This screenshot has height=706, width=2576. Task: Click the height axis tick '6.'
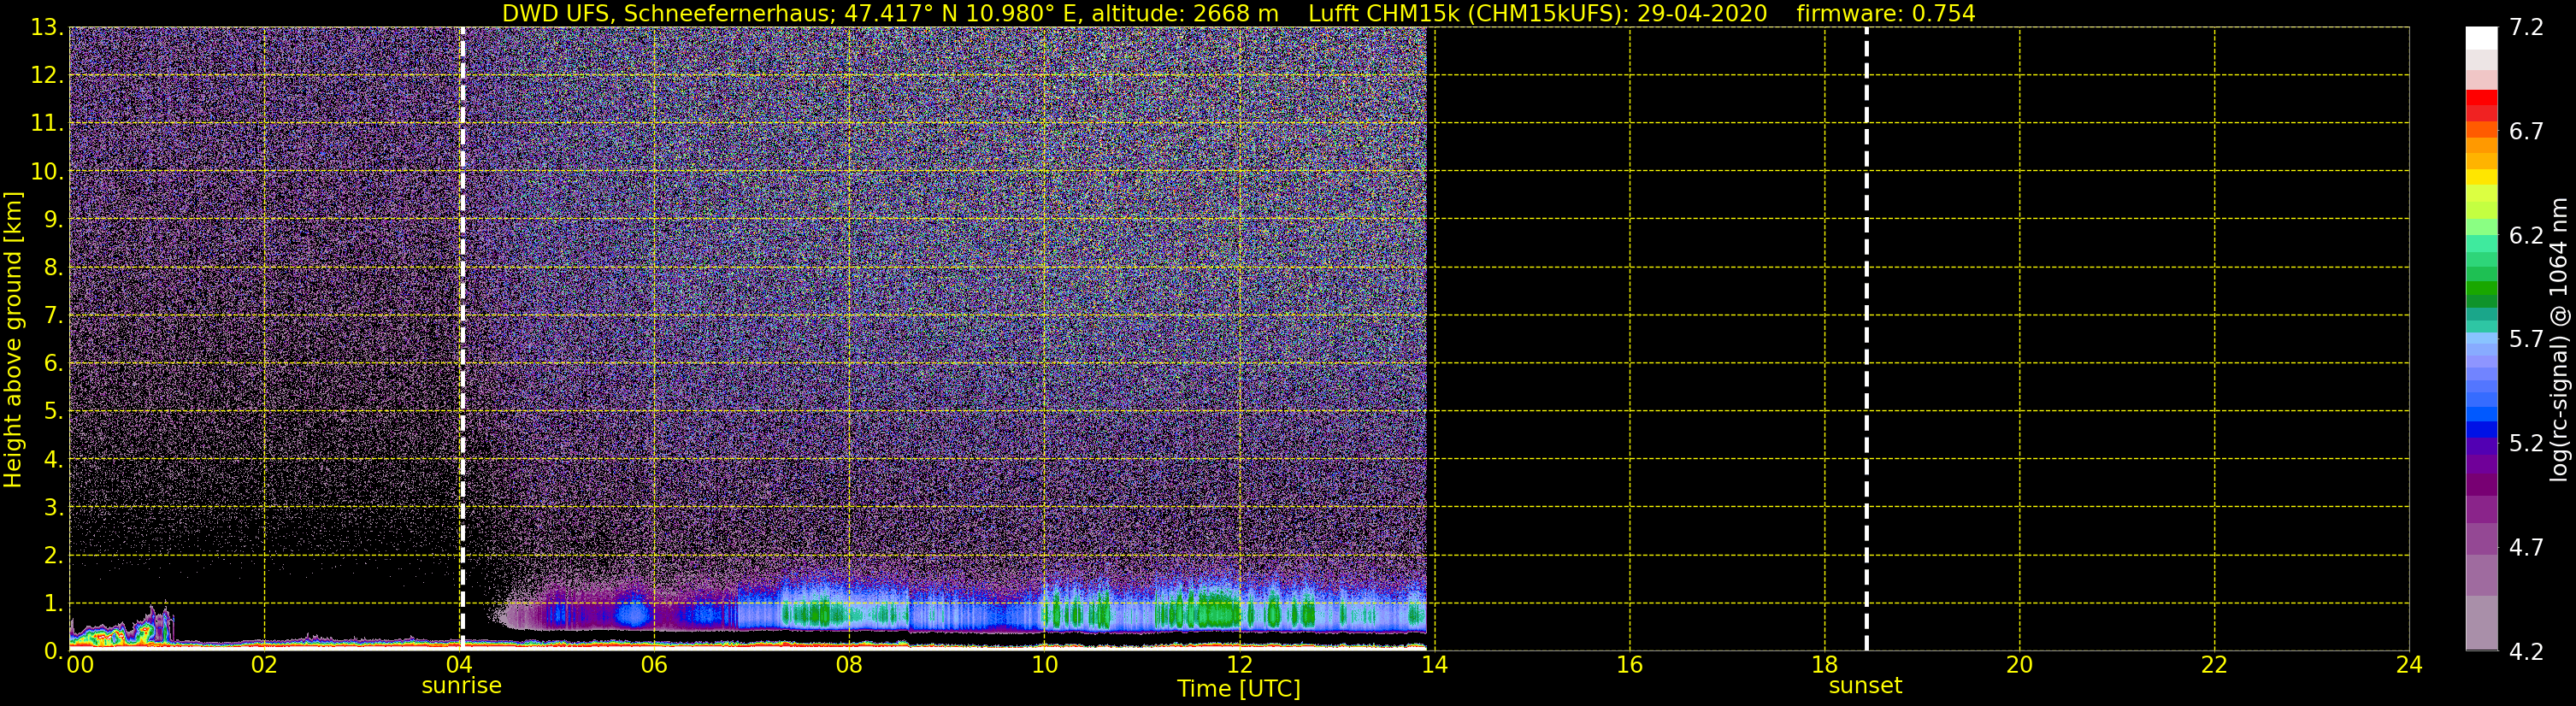(x=53, y=363)
